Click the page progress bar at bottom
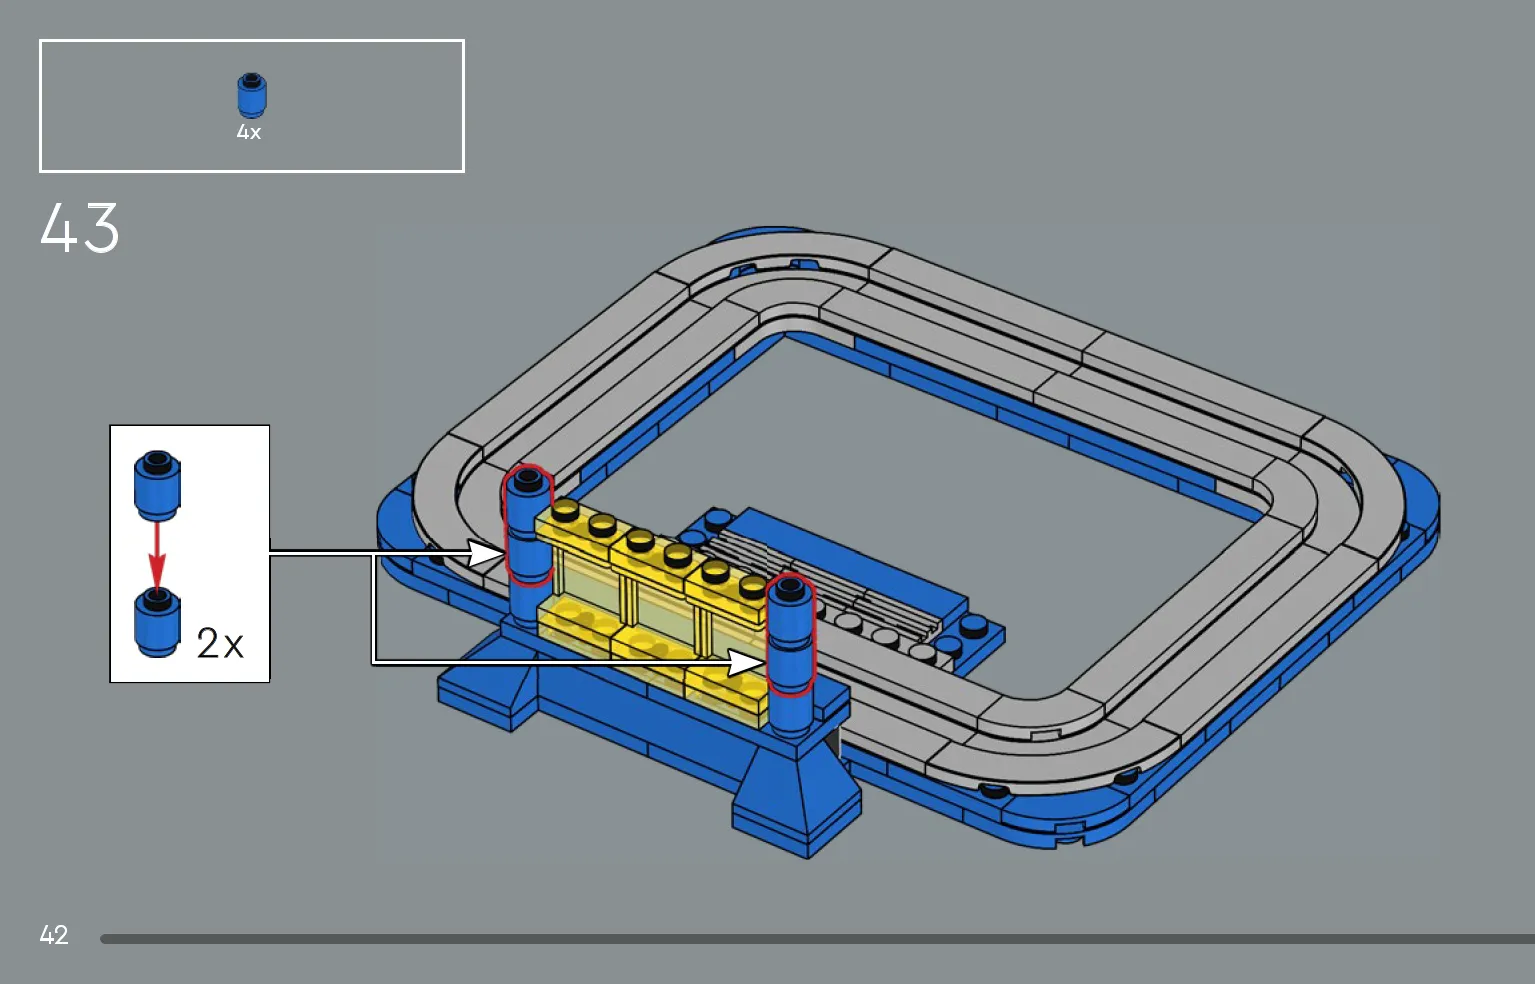The height and width of the screenshot is (984, 1535). tap(817, 939)
